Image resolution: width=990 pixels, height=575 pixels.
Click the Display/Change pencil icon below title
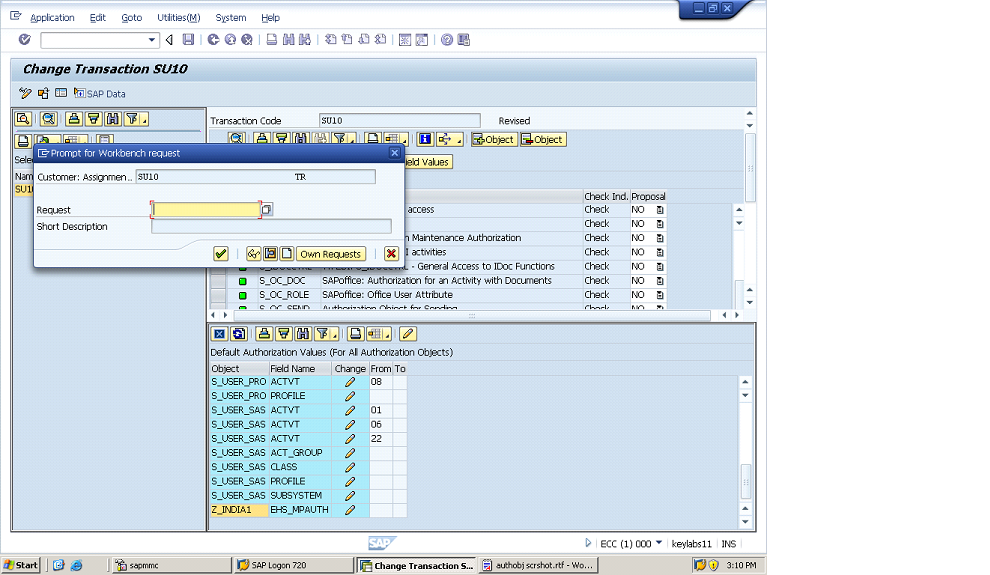click(x=25, y=93)
